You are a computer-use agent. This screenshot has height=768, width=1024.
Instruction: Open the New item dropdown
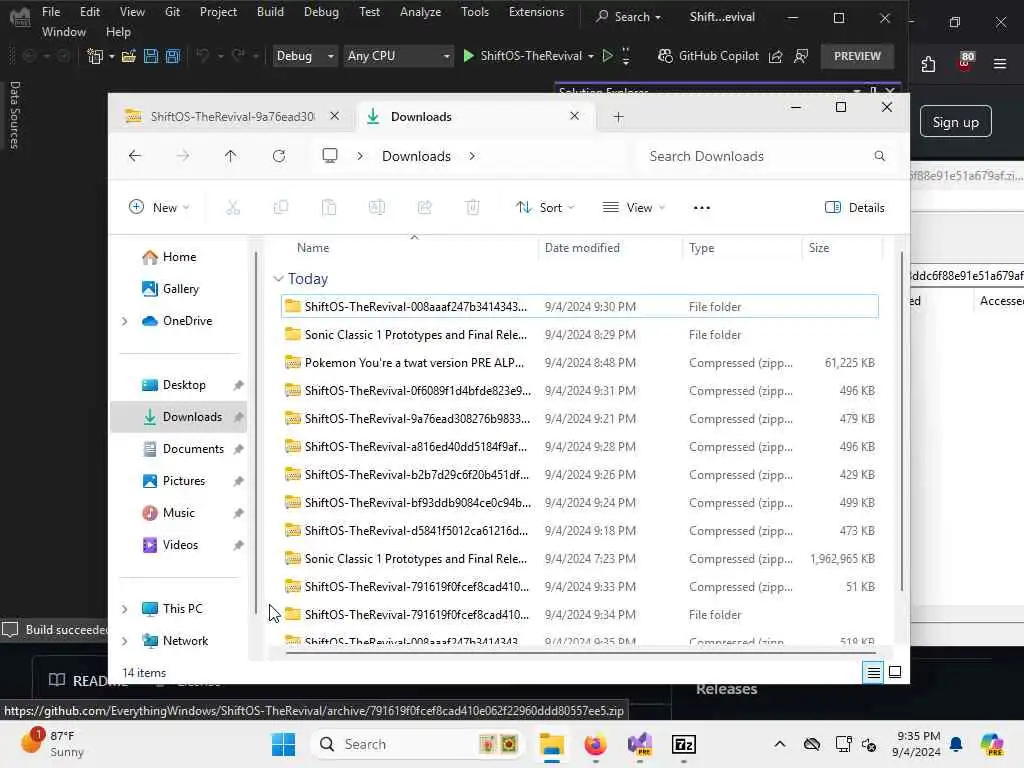click(x=159, y=208)
